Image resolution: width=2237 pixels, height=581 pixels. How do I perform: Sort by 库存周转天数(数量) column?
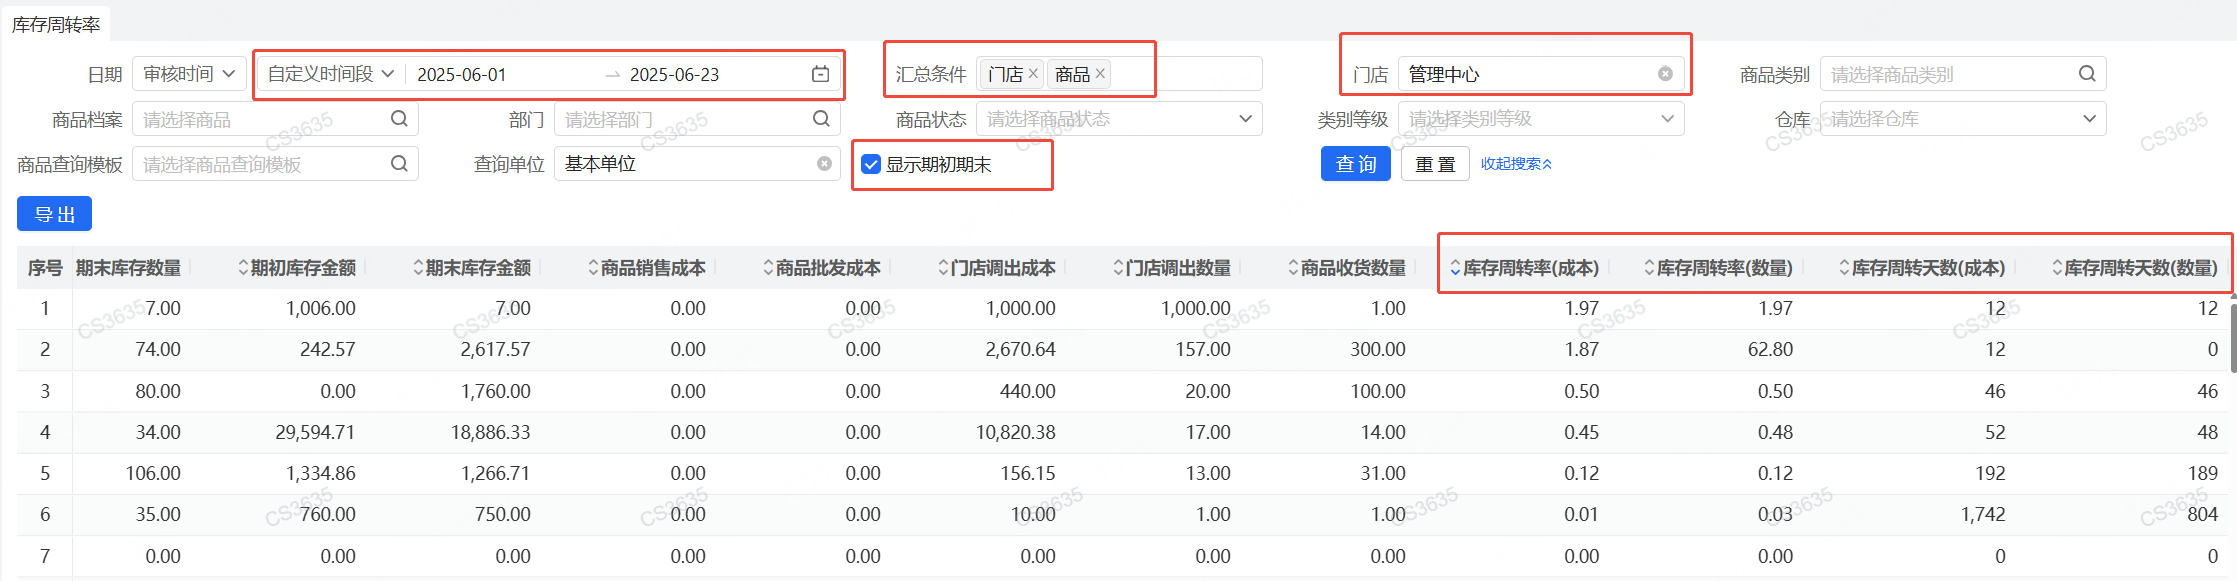(2057, 268)
